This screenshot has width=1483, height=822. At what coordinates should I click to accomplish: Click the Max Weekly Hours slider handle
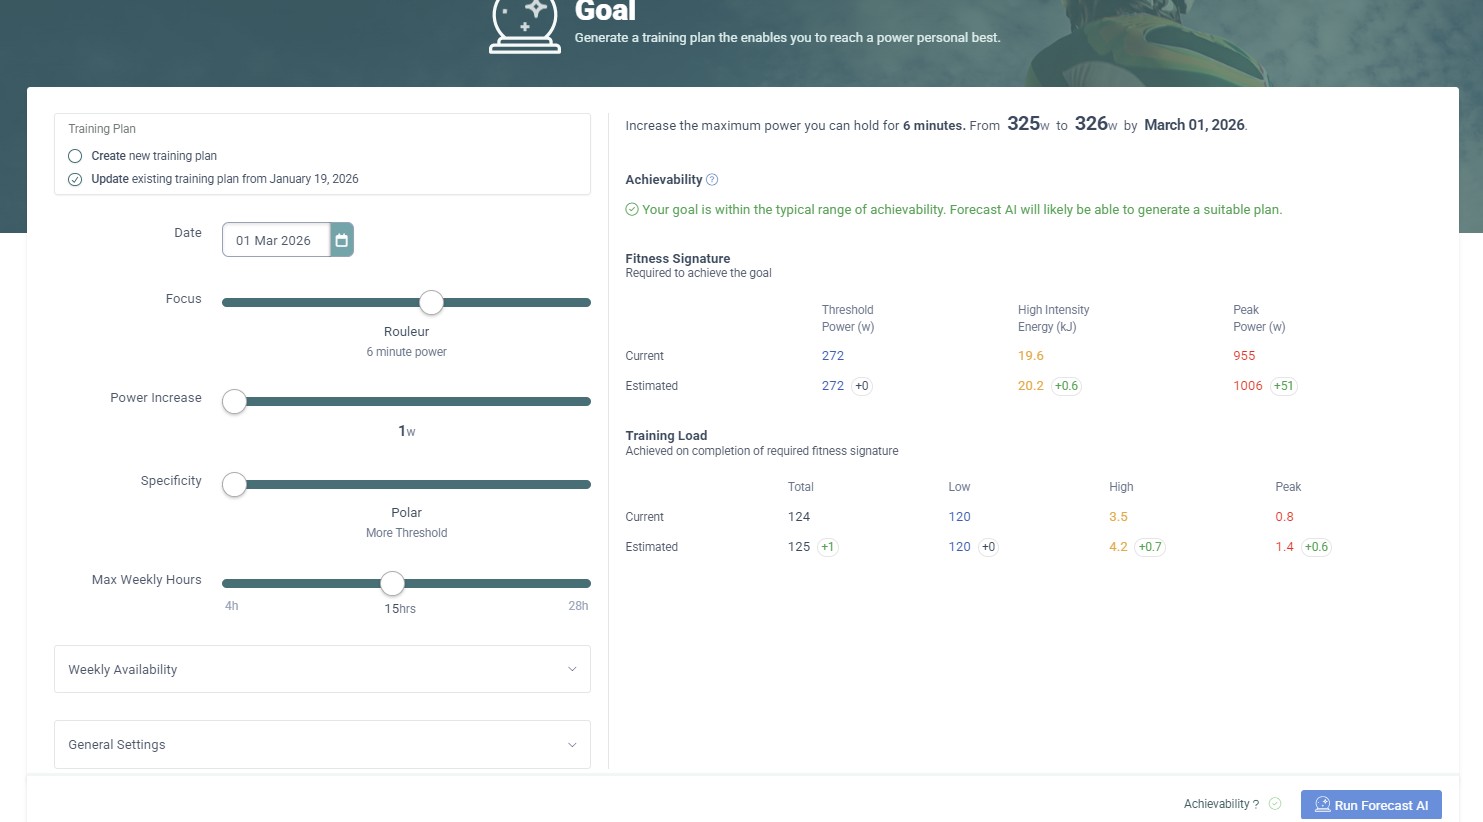click(392, 583)
